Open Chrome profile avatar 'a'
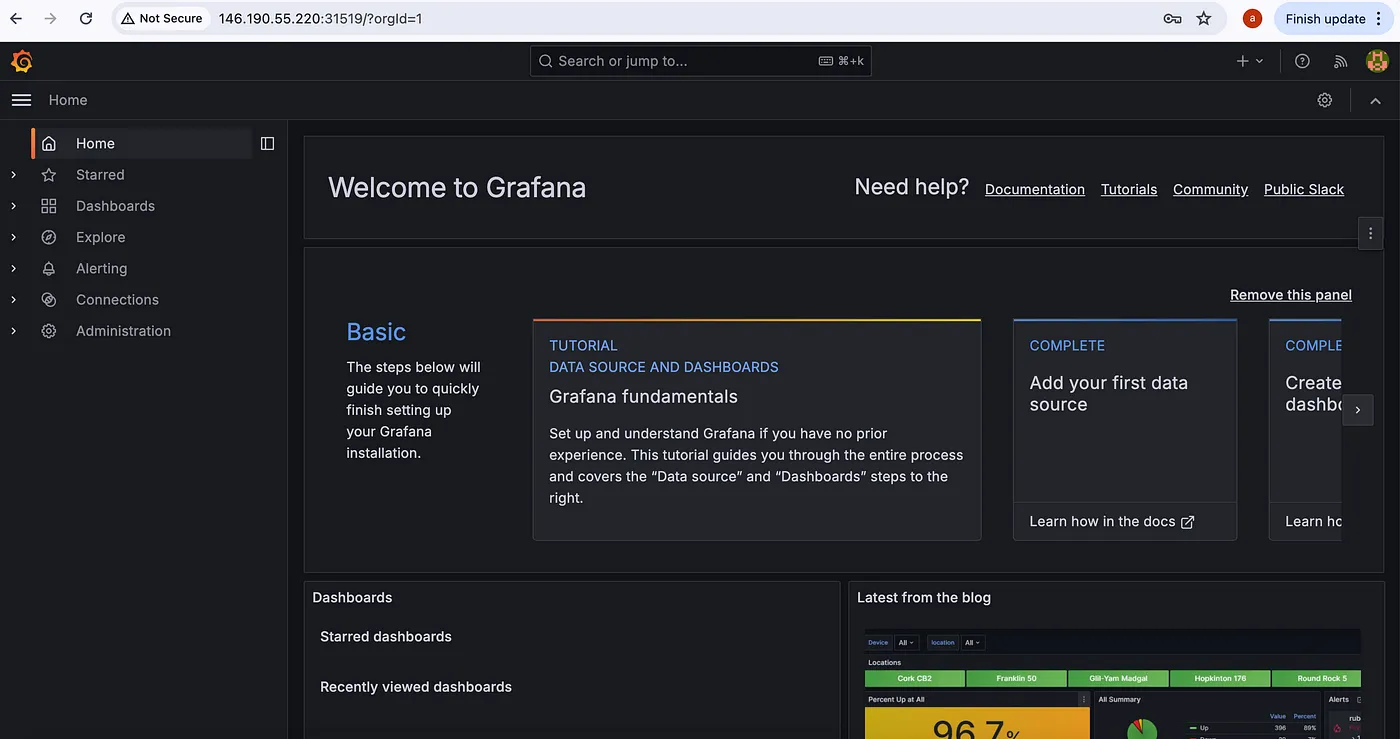1400x739 pixels. pyautogui.click(x=1252, y=18)
